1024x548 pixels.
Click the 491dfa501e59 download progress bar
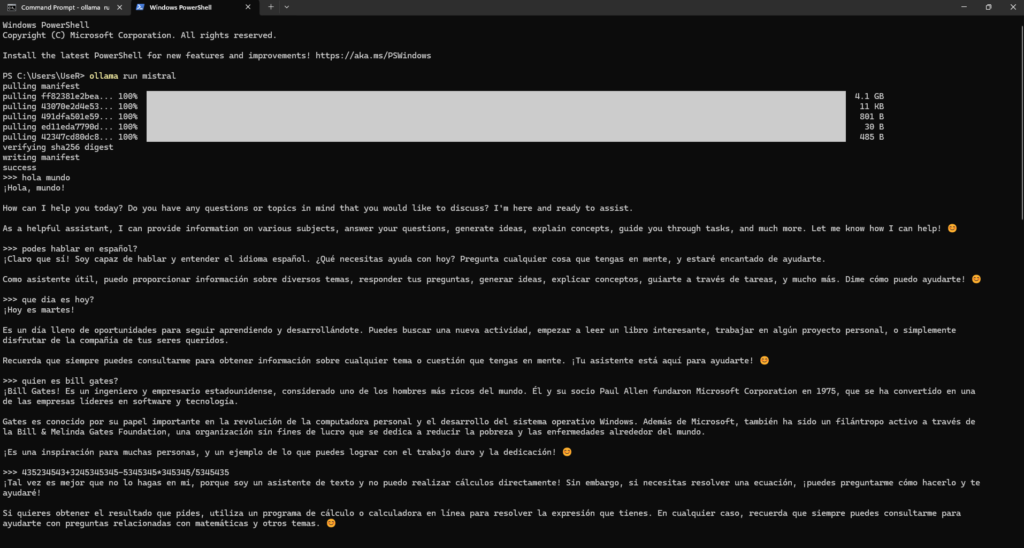(496, 116)
